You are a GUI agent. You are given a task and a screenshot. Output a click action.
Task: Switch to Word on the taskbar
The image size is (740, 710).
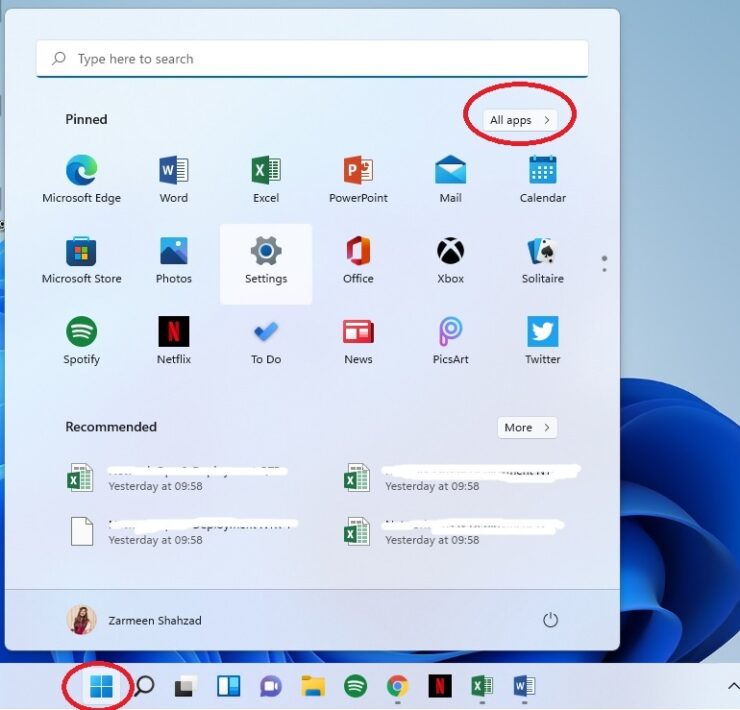524,686
